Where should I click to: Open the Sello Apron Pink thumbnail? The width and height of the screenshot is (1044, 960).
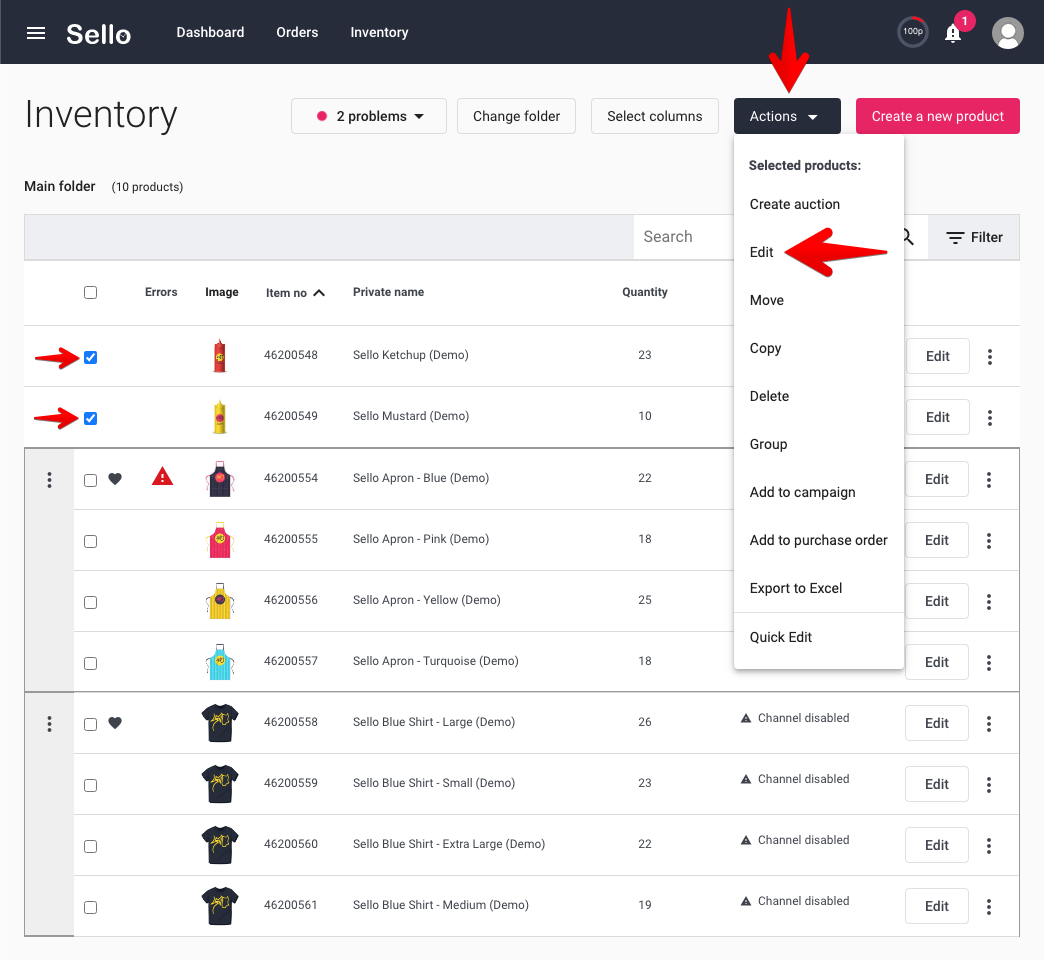click(x=220, y=539)
